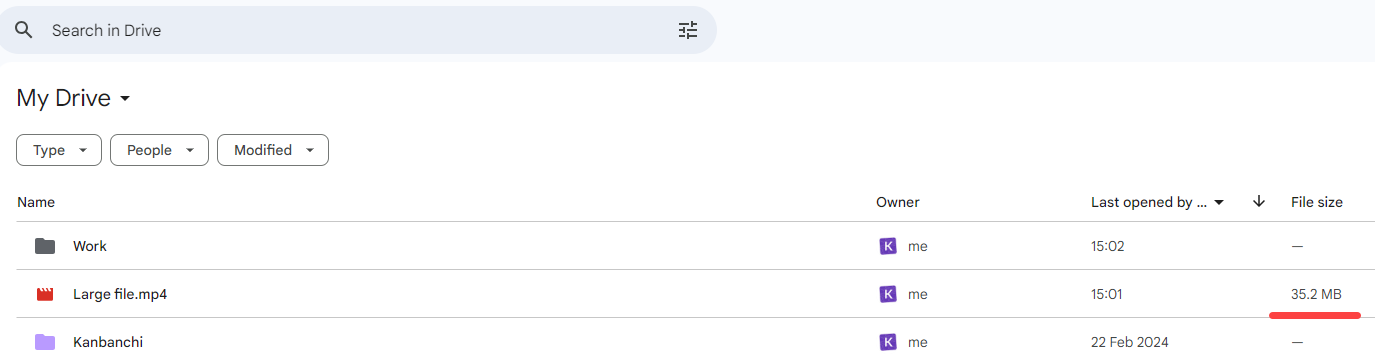
Task: Select the Kanbanchi folder name
Action: point(108,342)
